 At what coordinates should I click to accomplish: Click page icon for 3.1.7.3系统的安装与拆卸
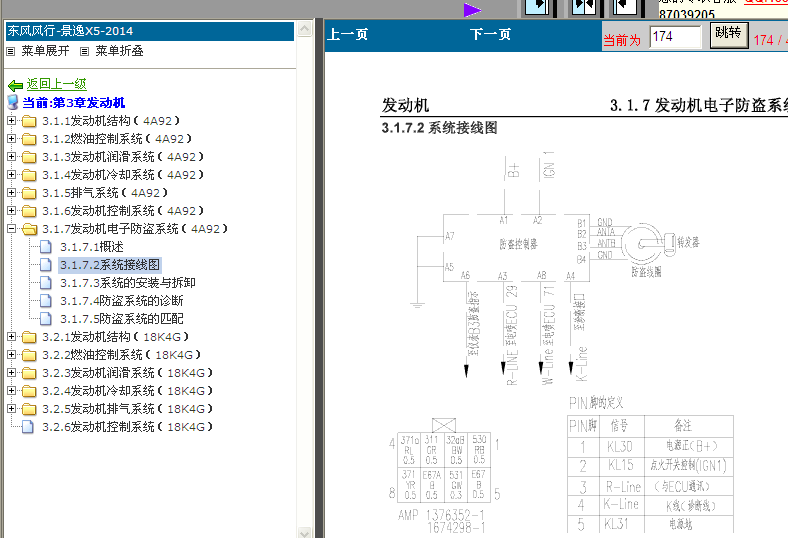click(x=46, y=283)
